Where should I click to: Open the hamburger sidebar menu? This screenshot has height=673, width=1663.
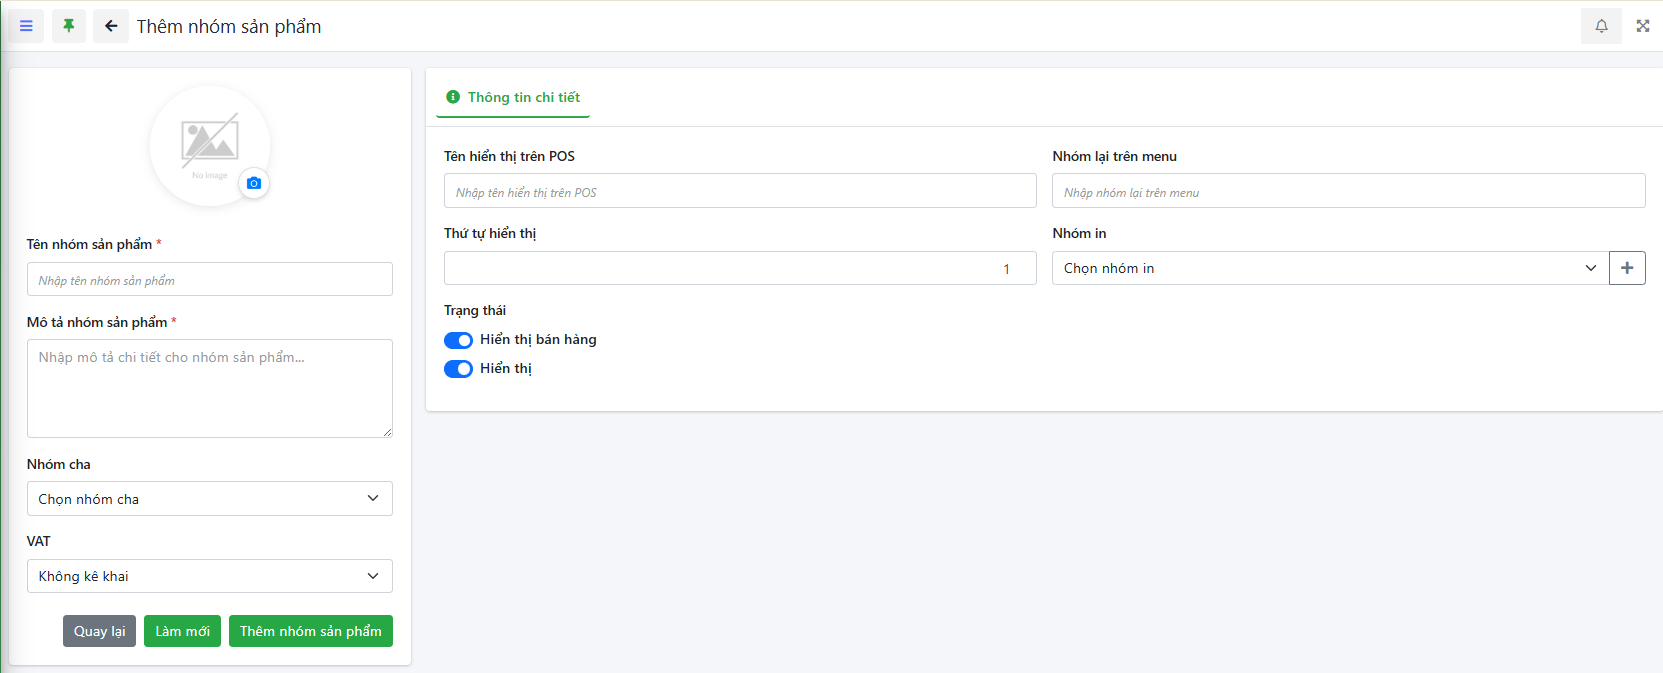click(x=26, y=26)
